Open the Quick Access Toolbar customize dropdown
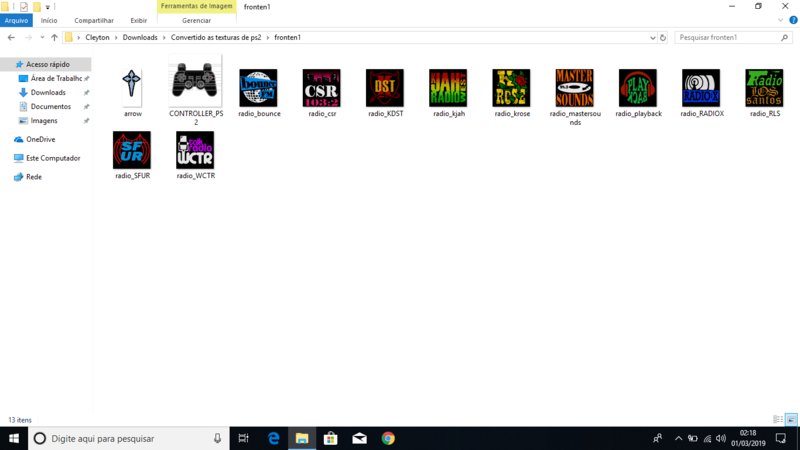 click(47, 7)
